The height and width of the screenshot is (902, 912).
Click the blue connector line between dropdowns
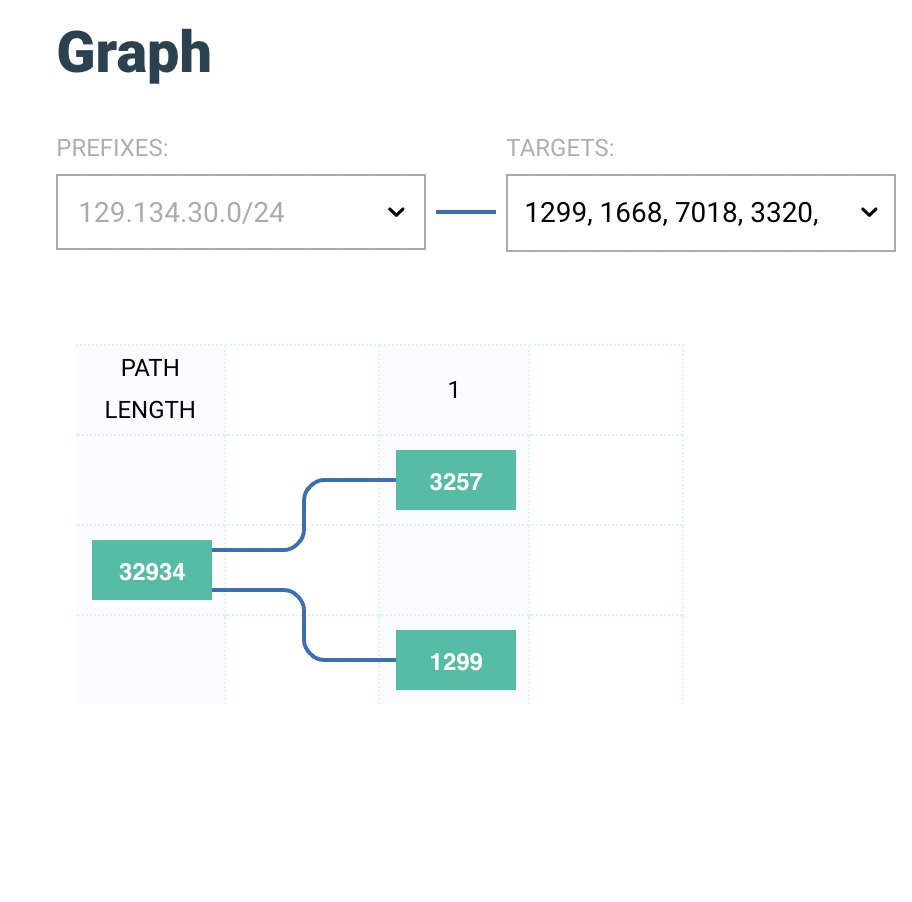pyautogui.click(x=466, y=212)
